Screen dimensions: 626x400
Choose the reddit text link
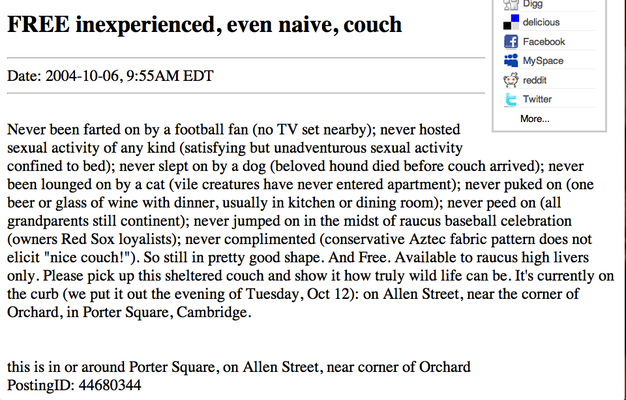[x=534, y=80]
